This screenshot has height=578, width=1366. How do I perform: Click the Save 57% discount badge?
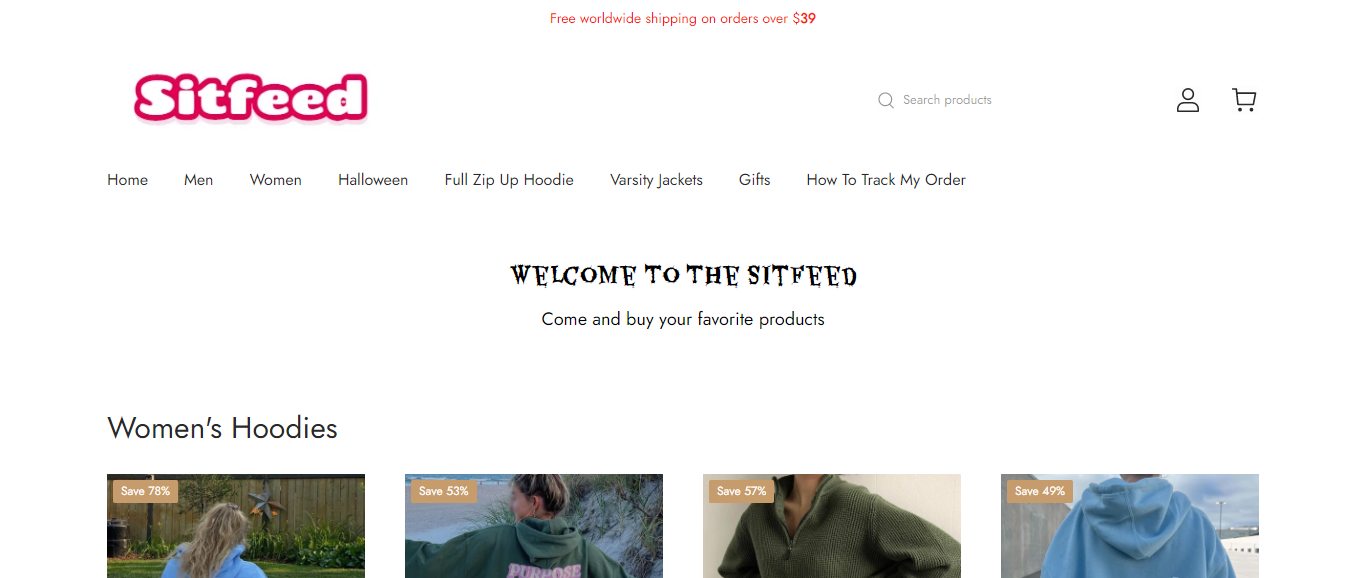coord(741,491)
